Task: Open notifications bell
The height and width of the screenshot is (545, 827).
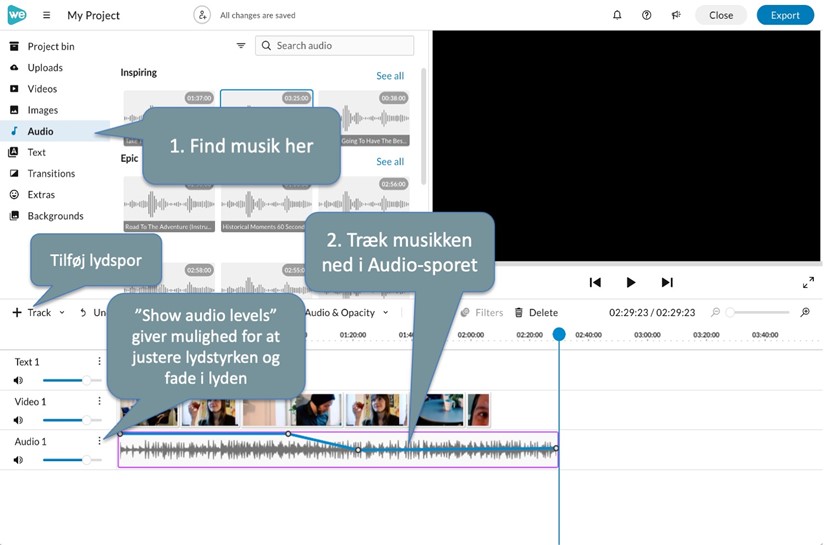Action: [617, 15]
